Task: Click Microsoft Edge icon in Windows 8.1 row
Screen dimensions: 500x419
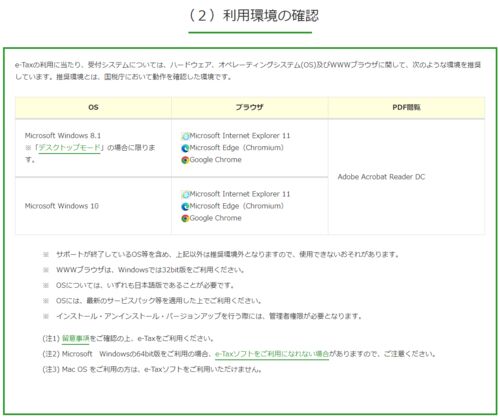Action: 185,148
